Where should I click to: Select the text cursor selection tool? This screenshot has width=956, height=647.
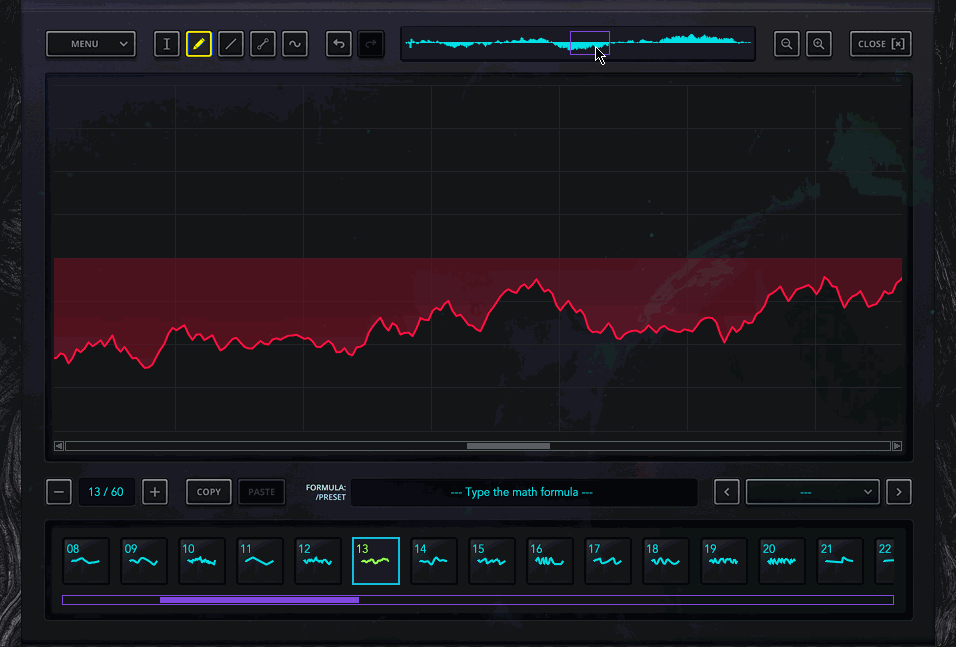pyautogui.click(x=167, y=44)
